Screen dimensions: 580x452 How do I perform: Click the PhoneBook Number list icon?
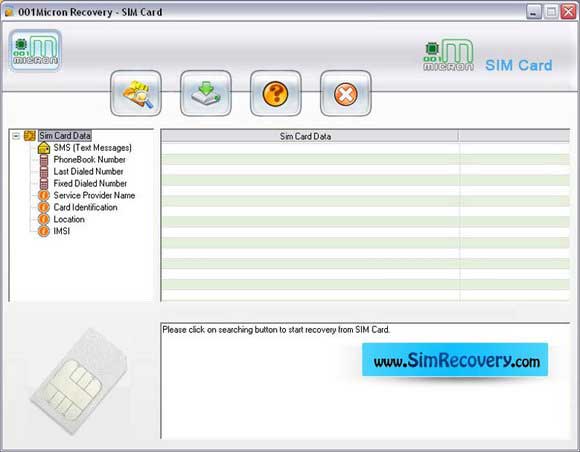point(44,160)
